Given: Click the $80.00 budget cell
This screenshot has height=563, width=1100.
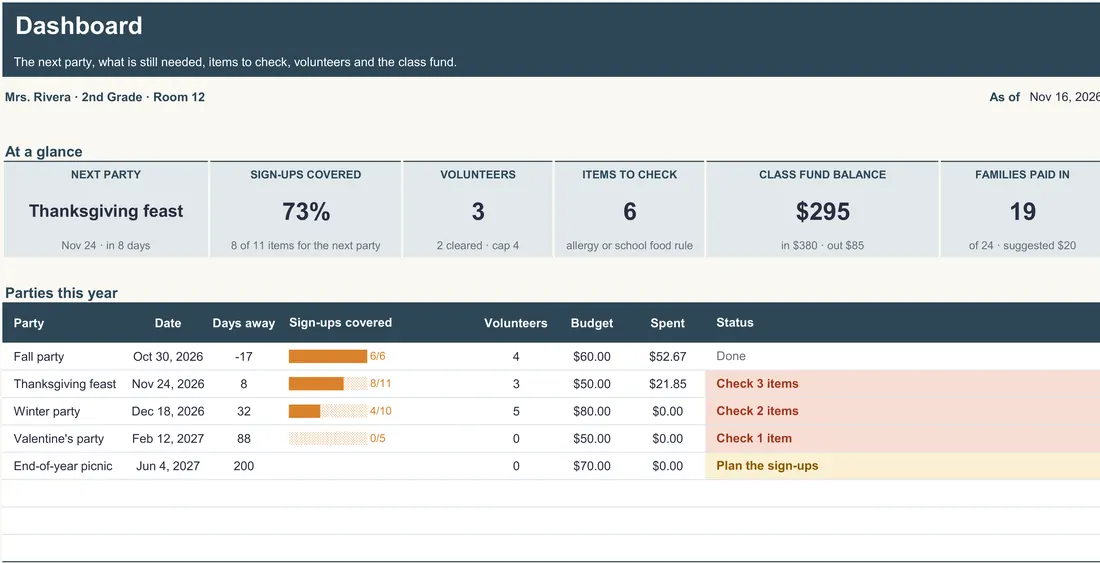Looking at the screenshot, I should pyautogui.click(x=591, y=412).
